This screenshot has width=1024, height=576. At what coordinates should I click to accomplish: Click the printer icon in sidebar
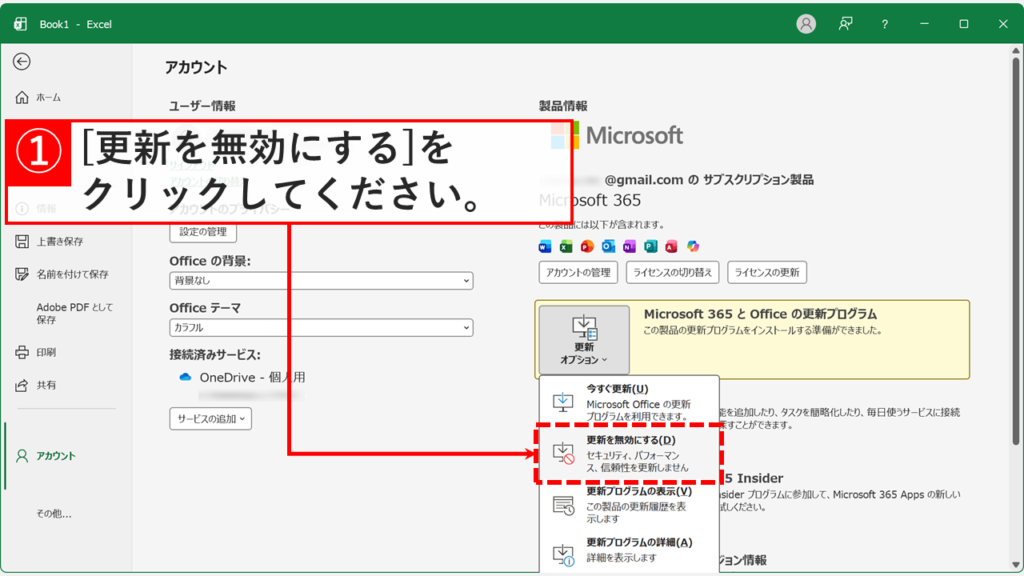click(22, 353)
